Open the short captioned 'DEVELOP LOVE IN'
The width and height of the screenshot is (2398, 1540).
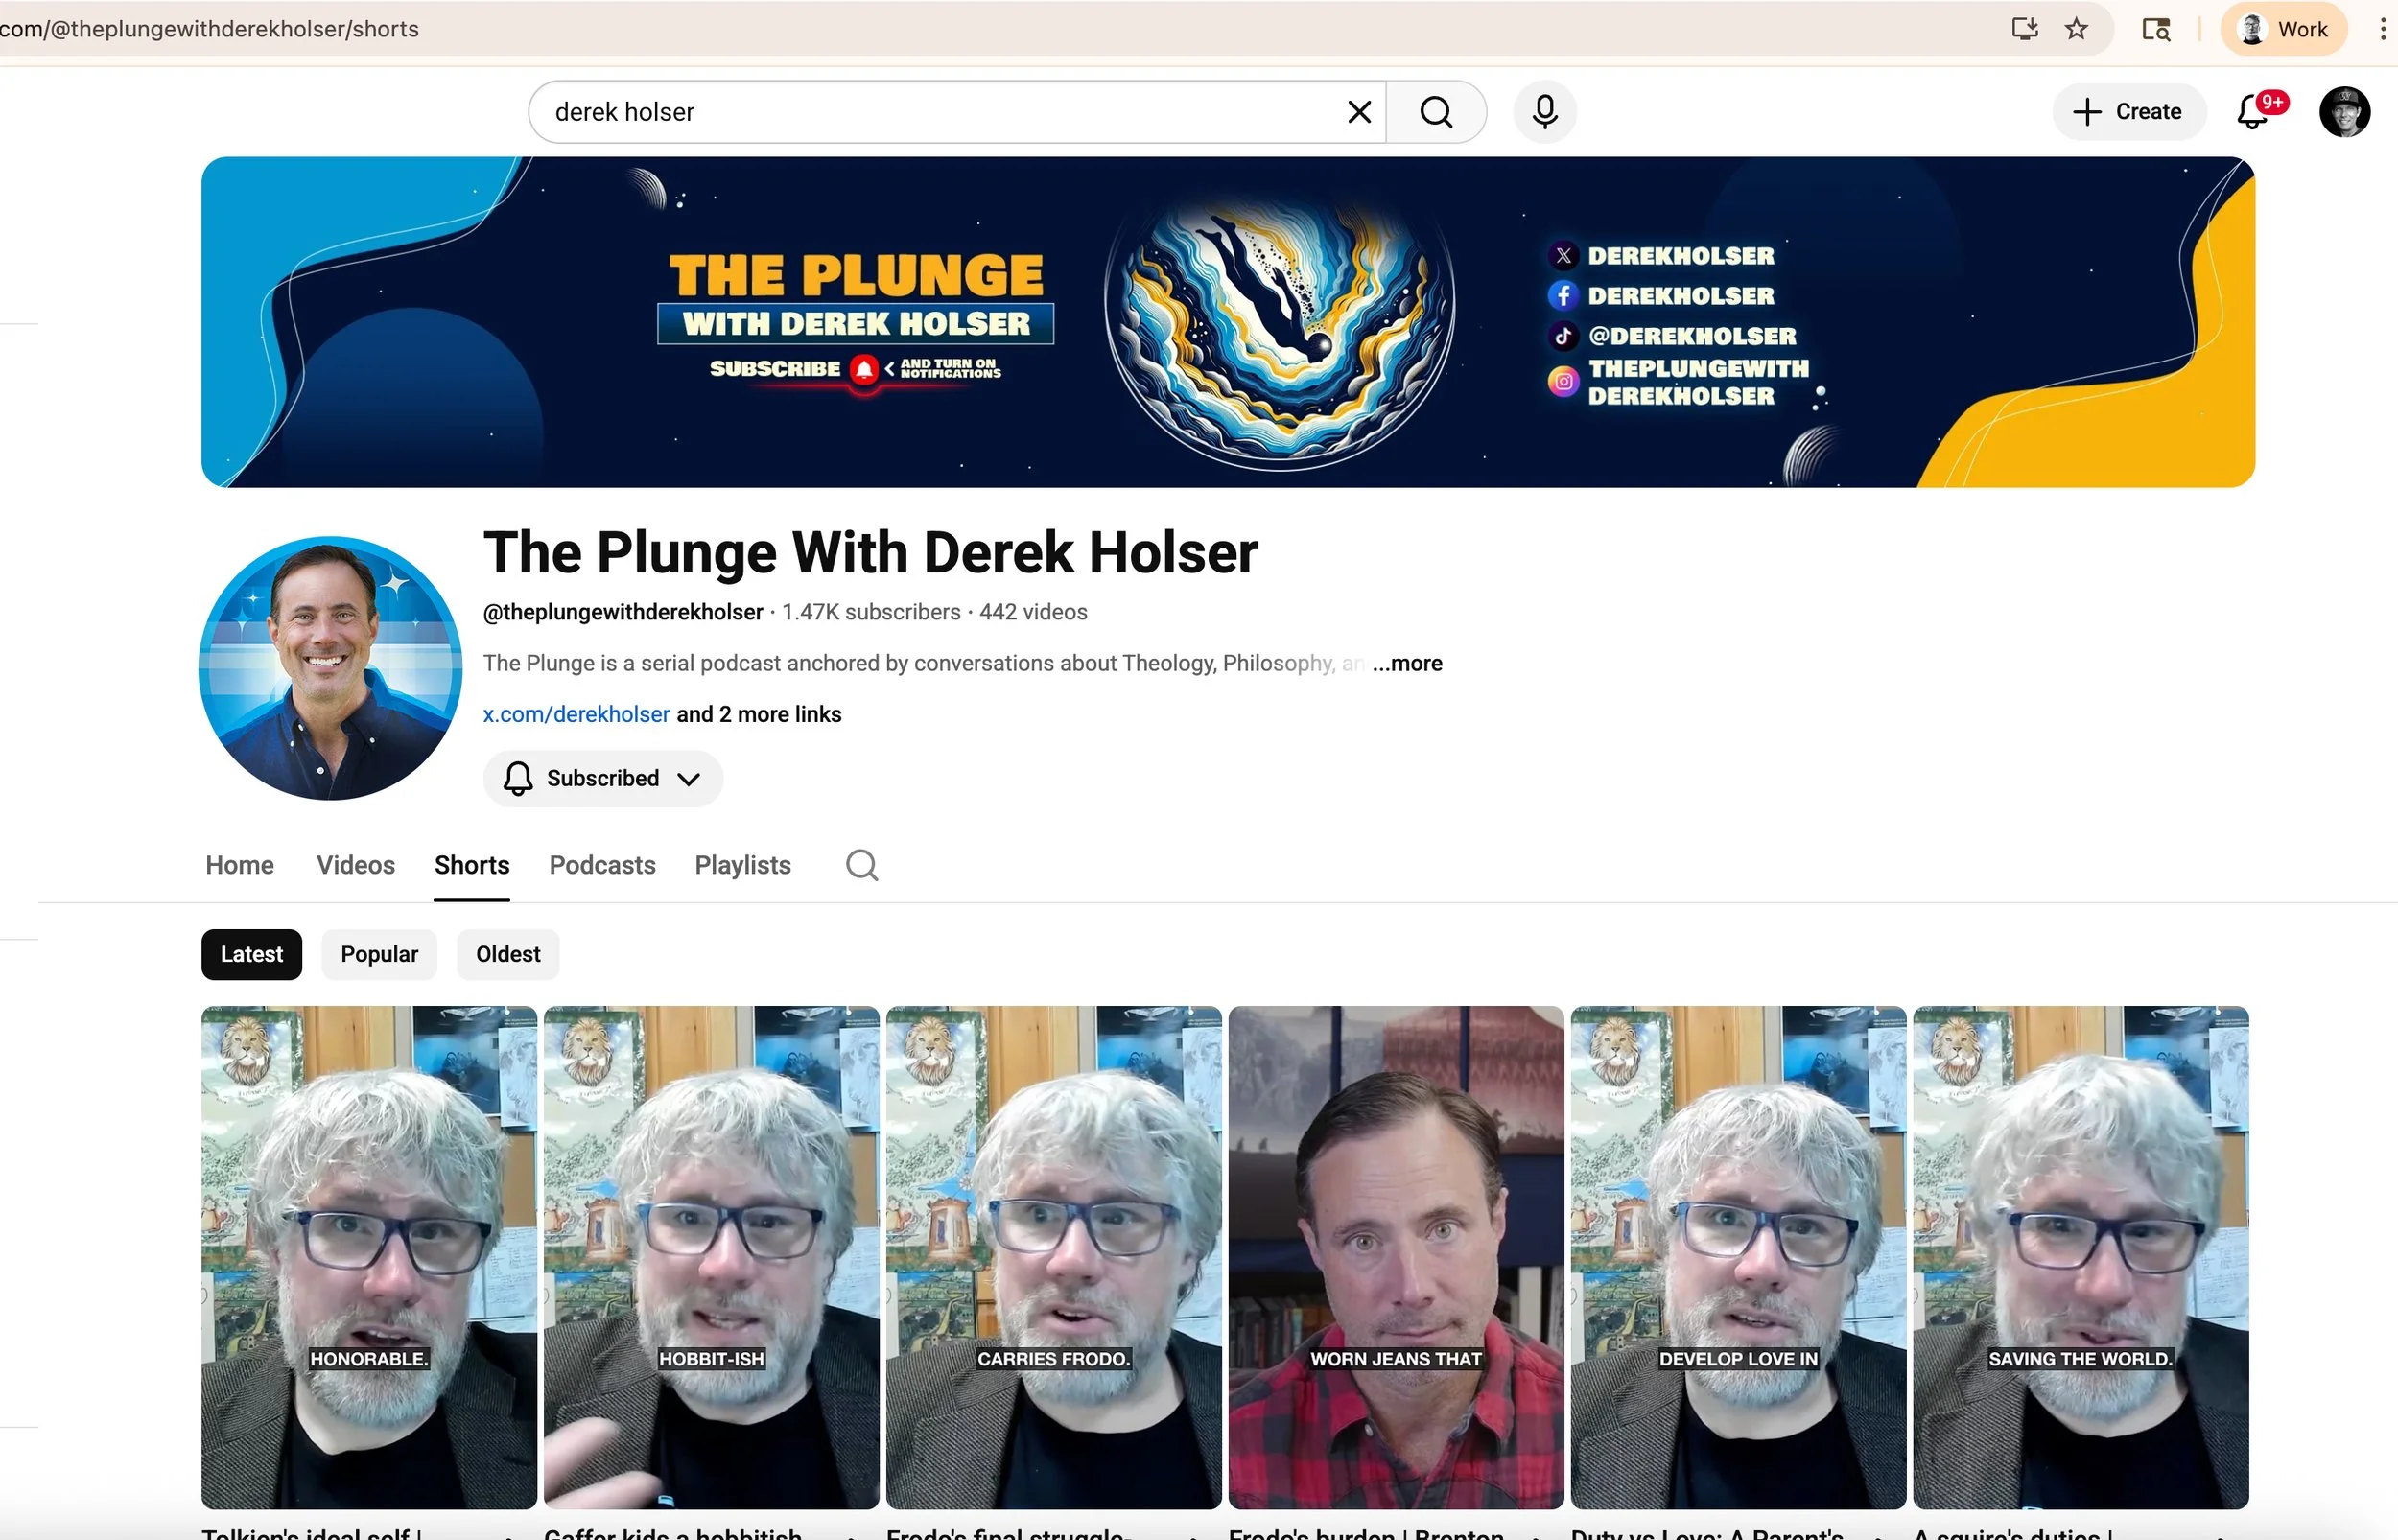(x=1738, y=1257)
